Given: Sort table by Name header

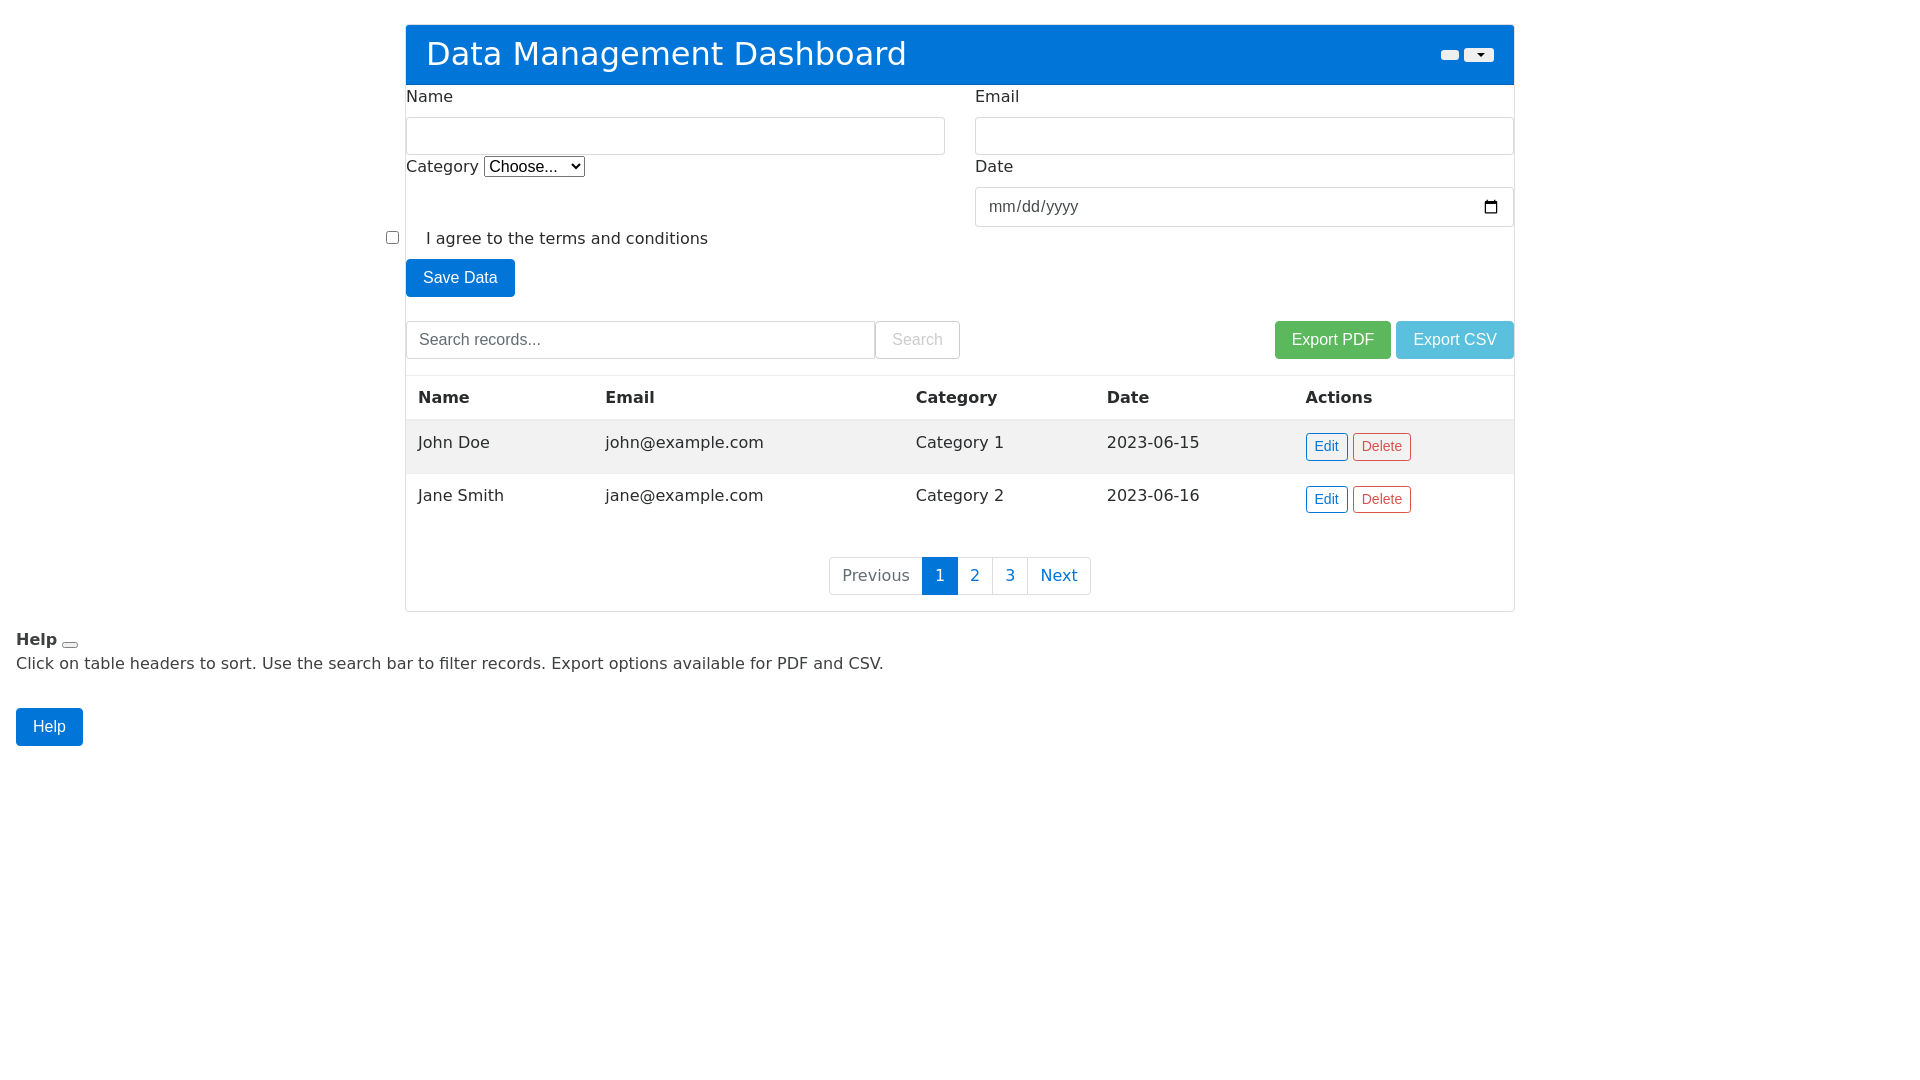Looking at the screenshot, I should click(x=443, y=398).
